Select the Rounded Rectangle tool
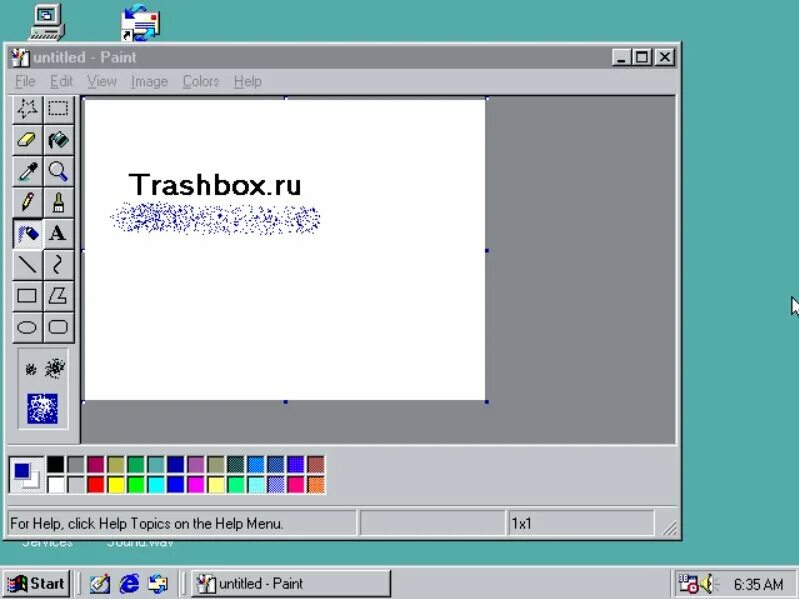 coord(58,327)
